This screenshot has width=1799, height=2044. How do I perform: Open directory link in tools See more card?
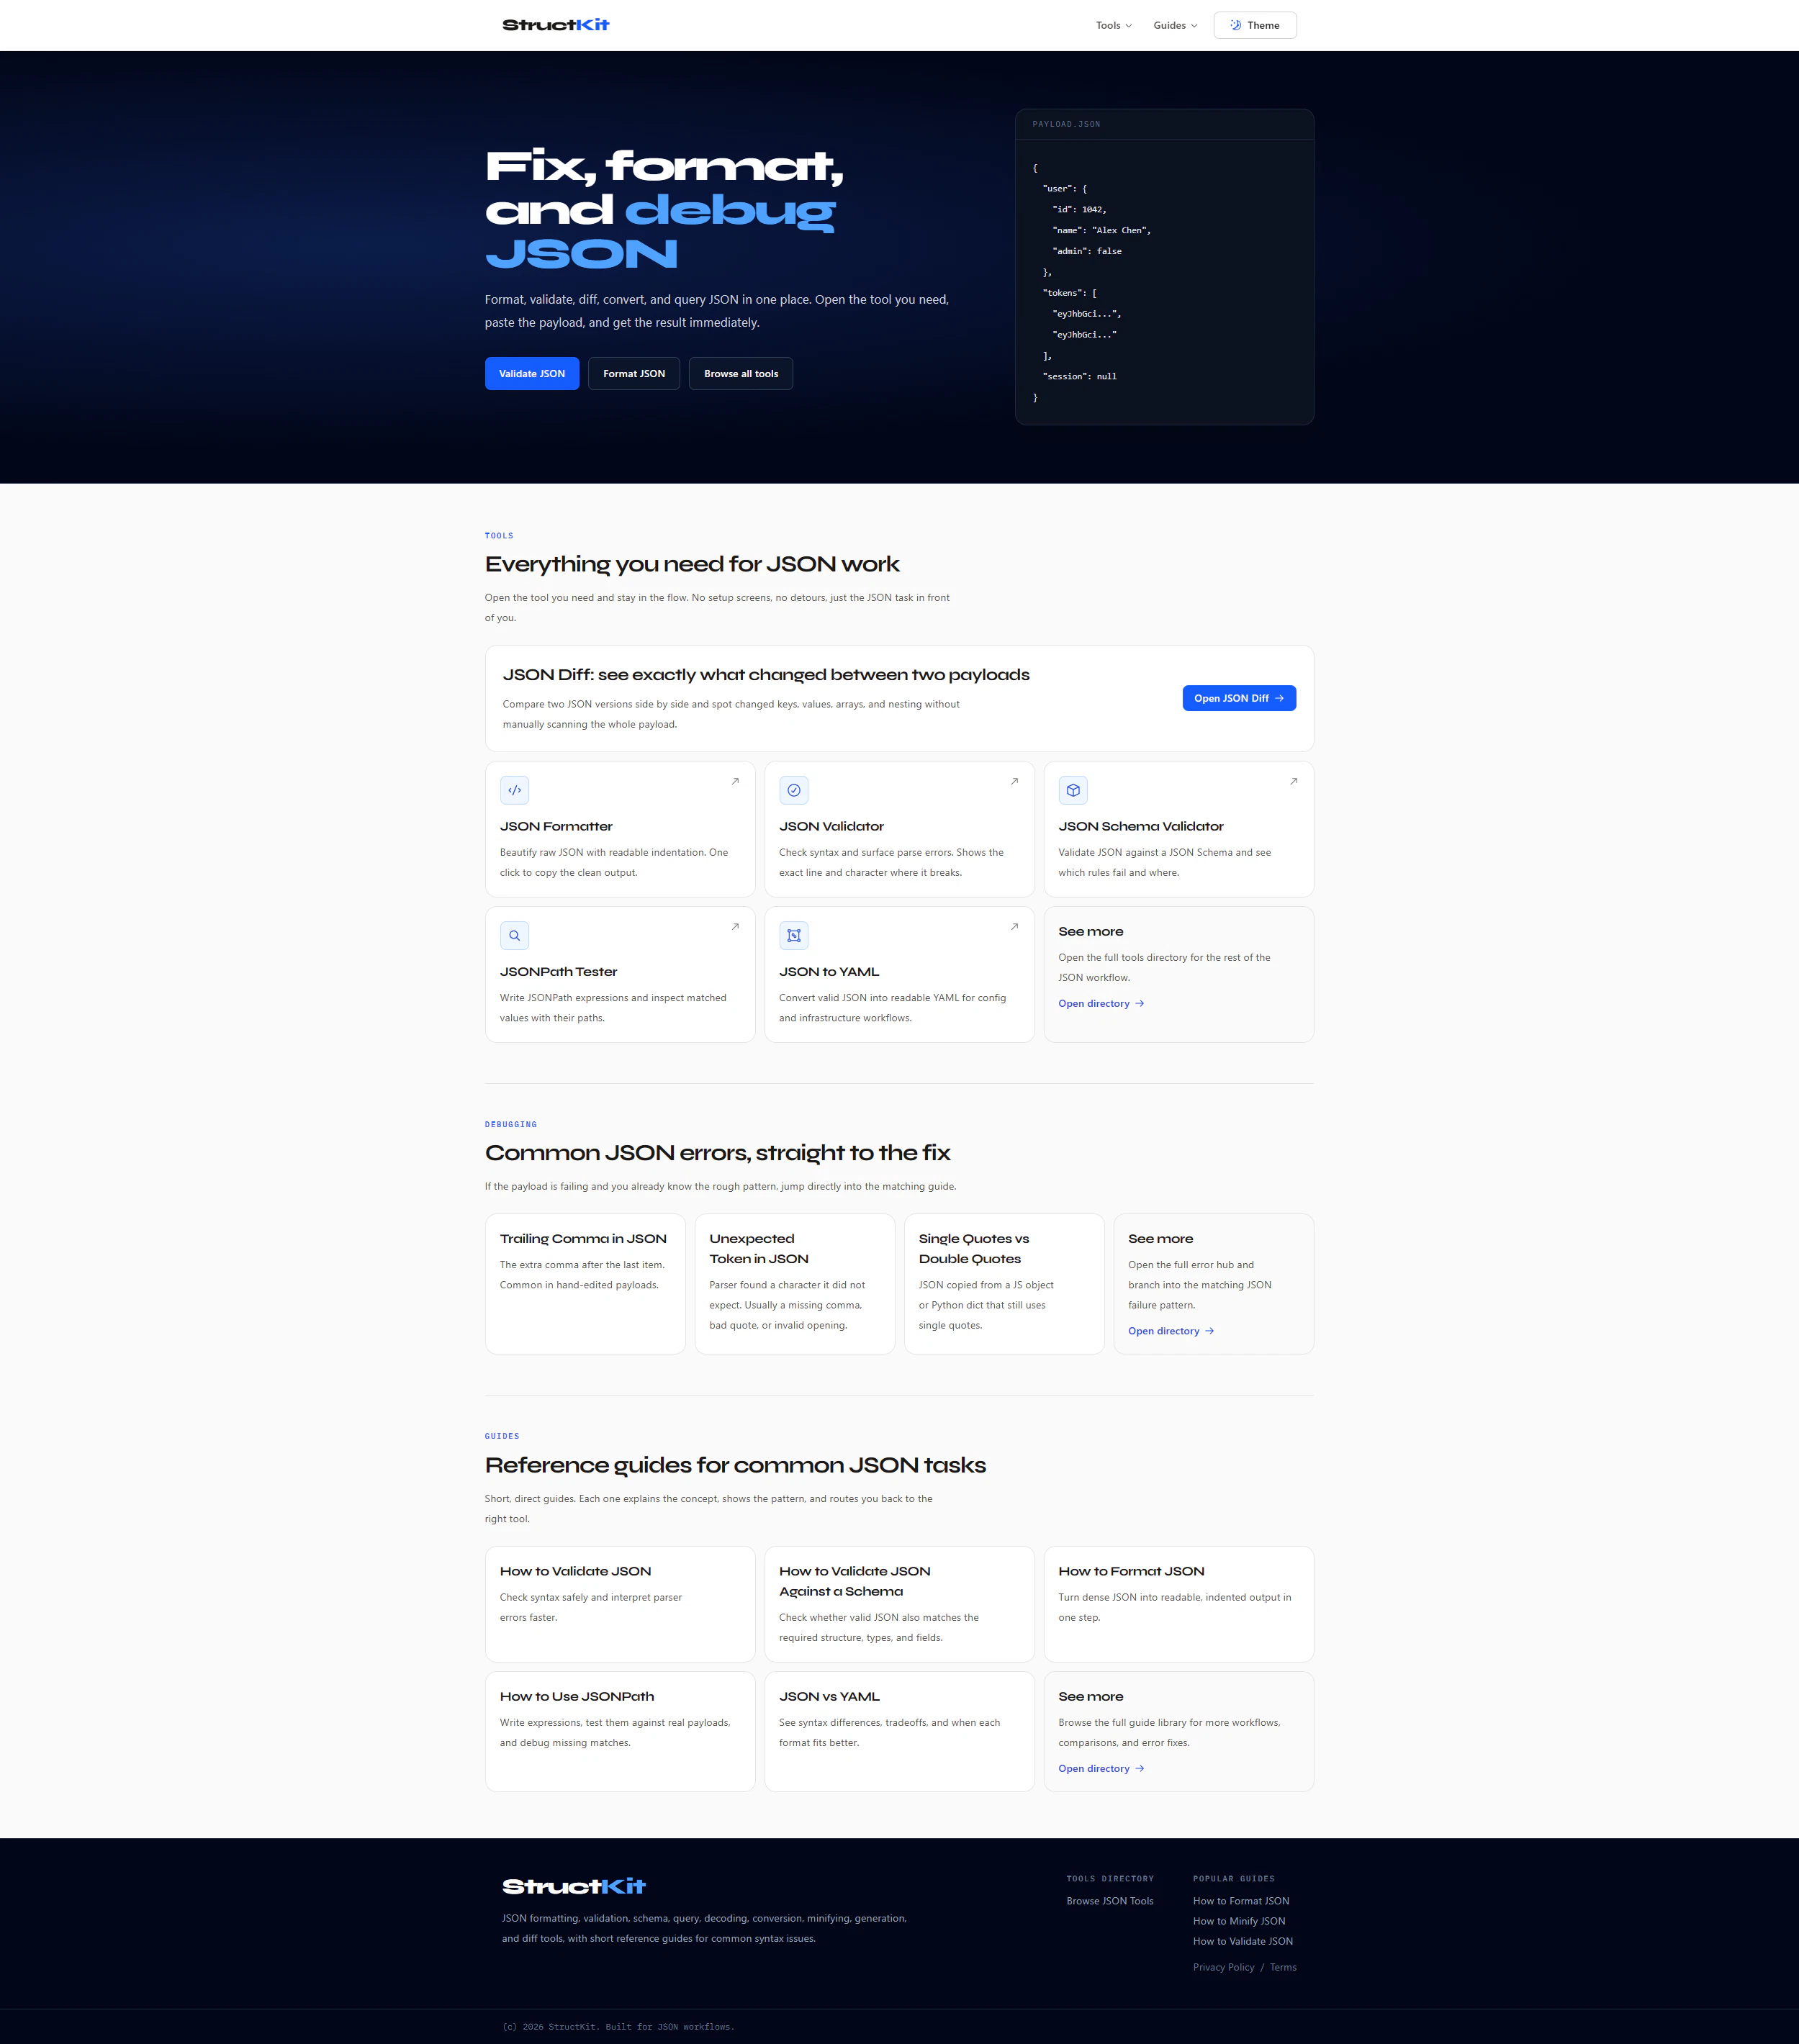[x=1100, y=1003]
